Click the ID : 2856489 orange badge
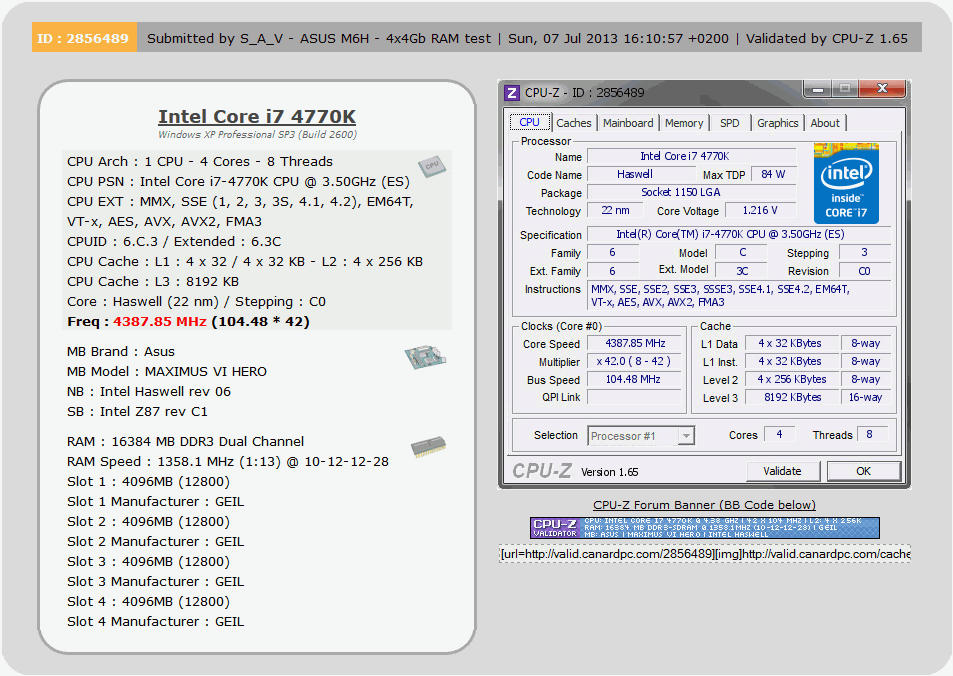953x676 pixels. pyautogui.click(x=84, y=38)
